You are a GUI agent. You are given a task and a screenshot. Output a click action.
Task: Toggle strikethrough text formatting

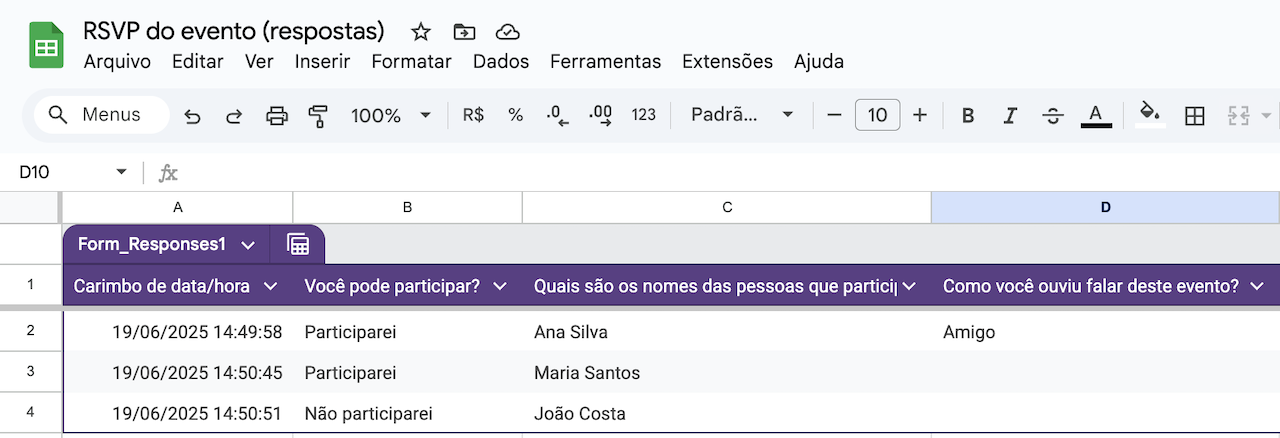tap(1052, 116)
